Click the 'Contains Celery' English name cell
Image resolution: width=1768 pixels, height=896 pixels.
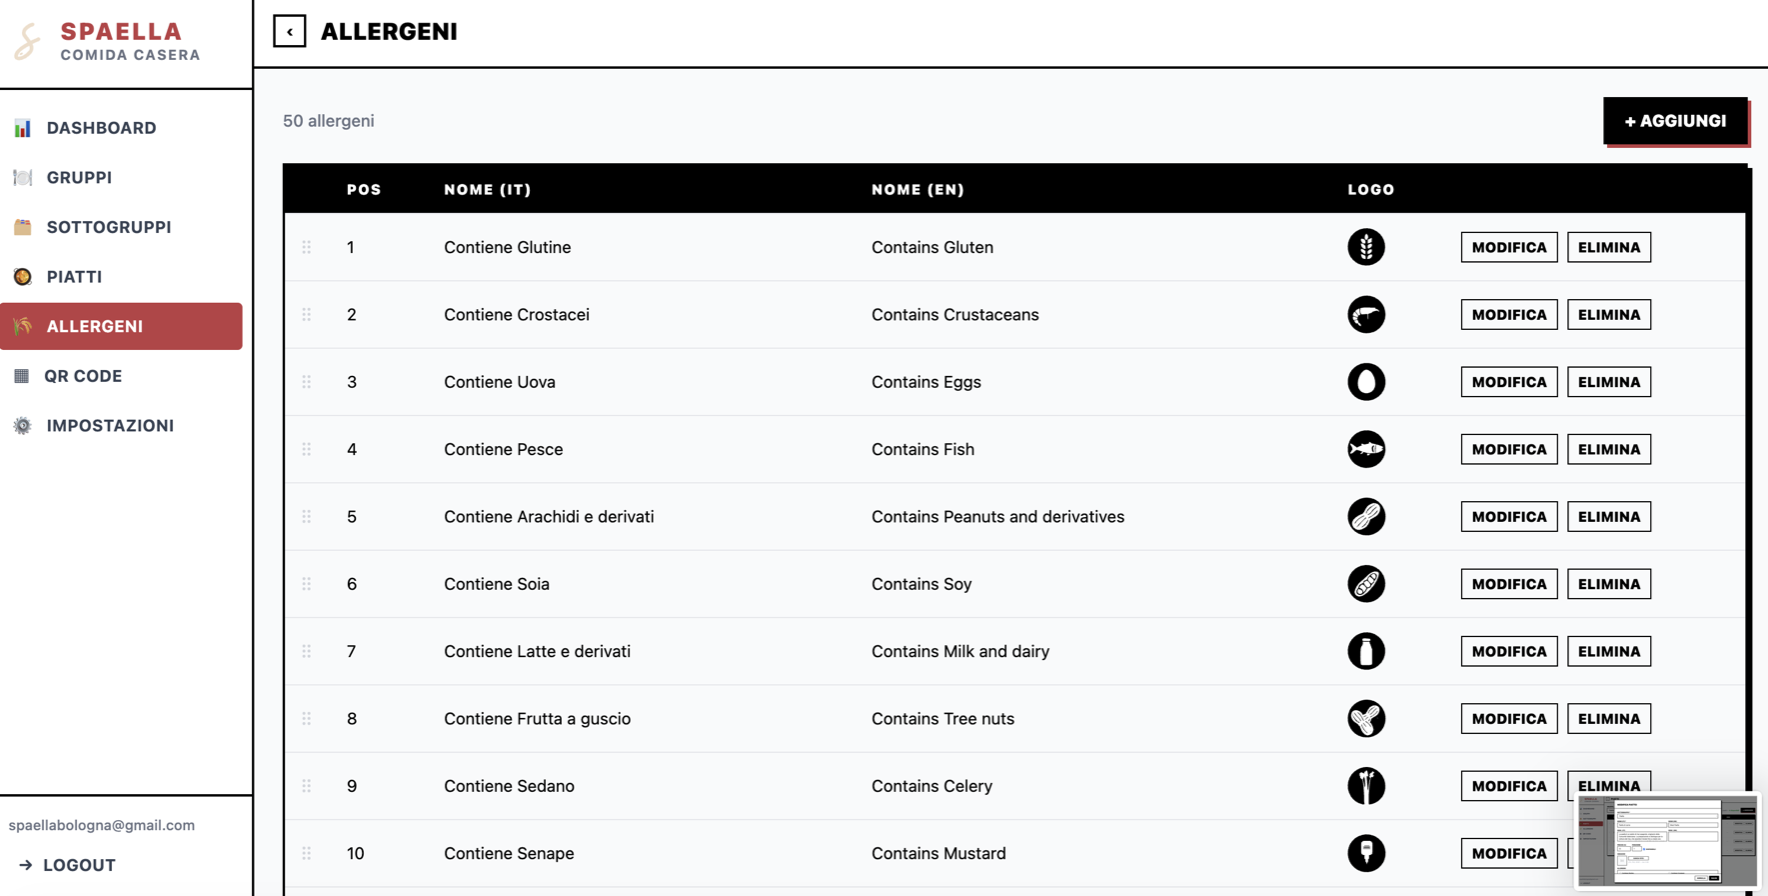pos(932,786)
